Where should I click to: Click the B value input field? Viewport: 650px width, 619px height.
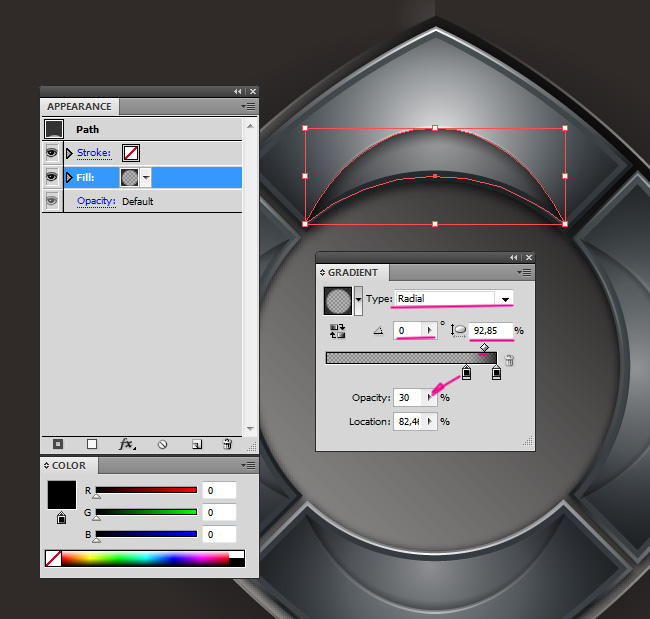219,534
